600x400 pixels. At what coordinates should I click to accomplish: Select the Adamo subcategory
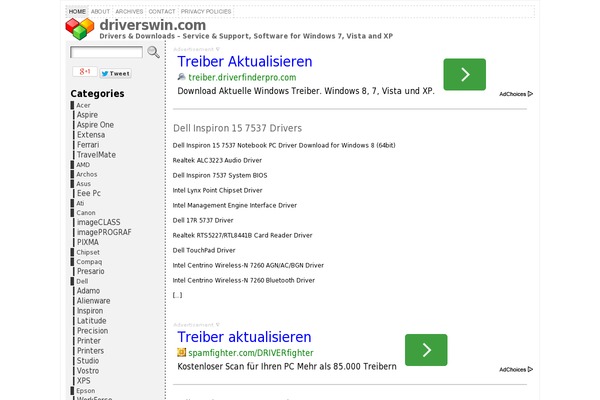click(x=88, y=291)
